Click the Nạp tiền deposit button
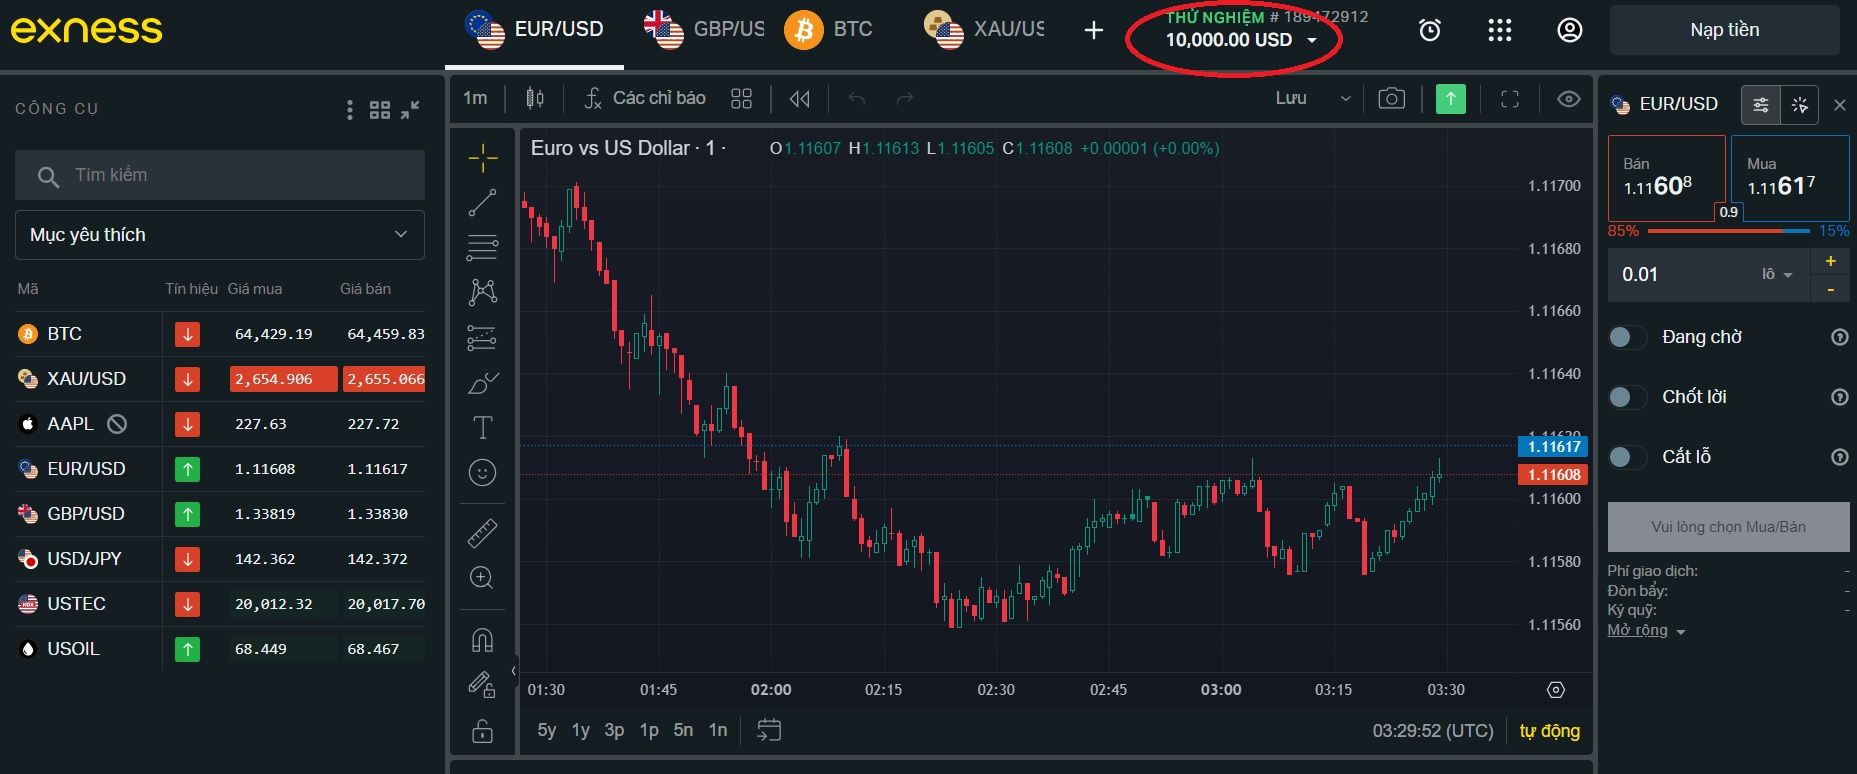The image size is (1857, 774). (1724, 30)
